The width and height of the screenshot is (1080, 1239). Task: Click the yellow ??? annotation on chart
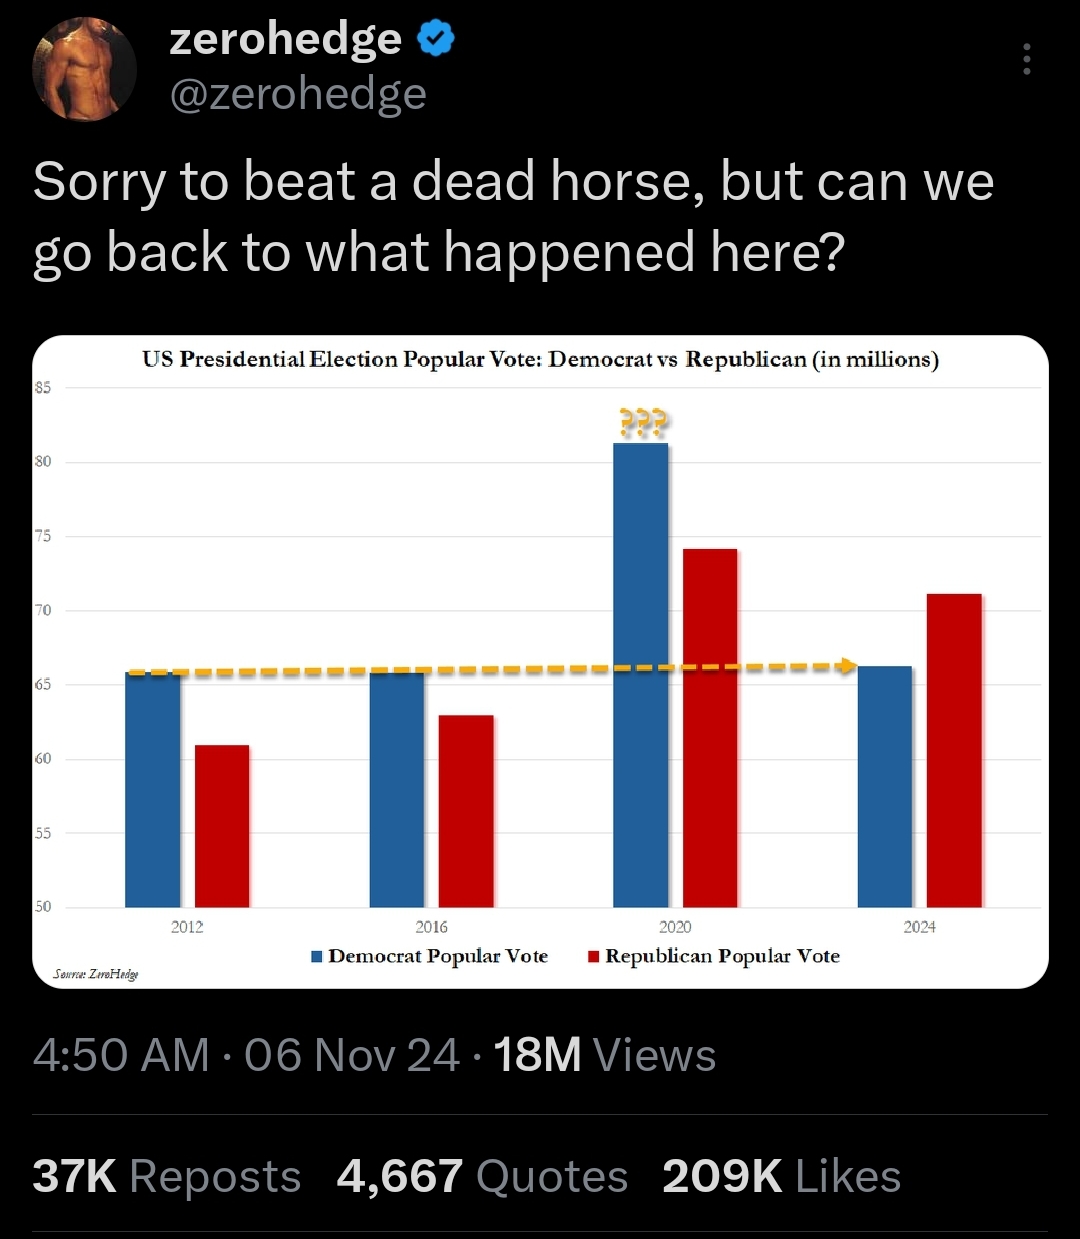(x=643, y=423)
